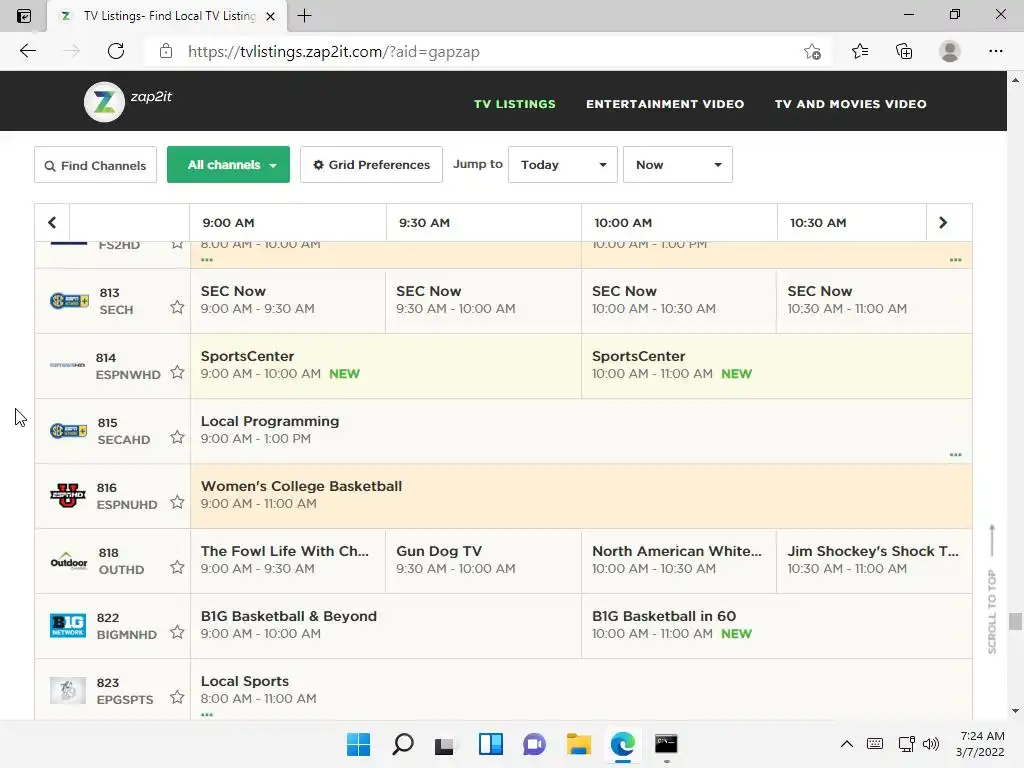Open TV LISTINGS nav item
Viewport: 1024px width, 768px height.
pyautogui.click(x=515, y=104)
